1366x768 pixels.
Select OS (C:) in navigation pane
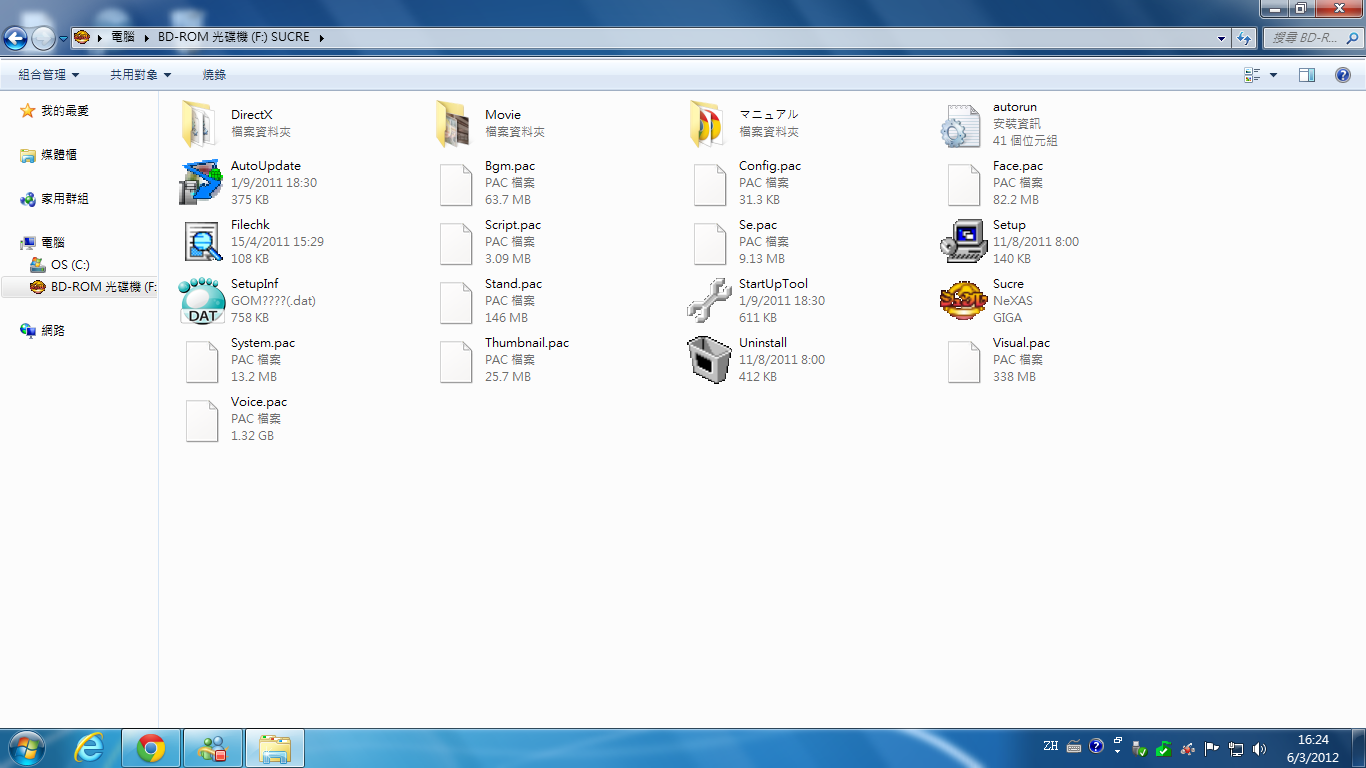tap(70, 265)
